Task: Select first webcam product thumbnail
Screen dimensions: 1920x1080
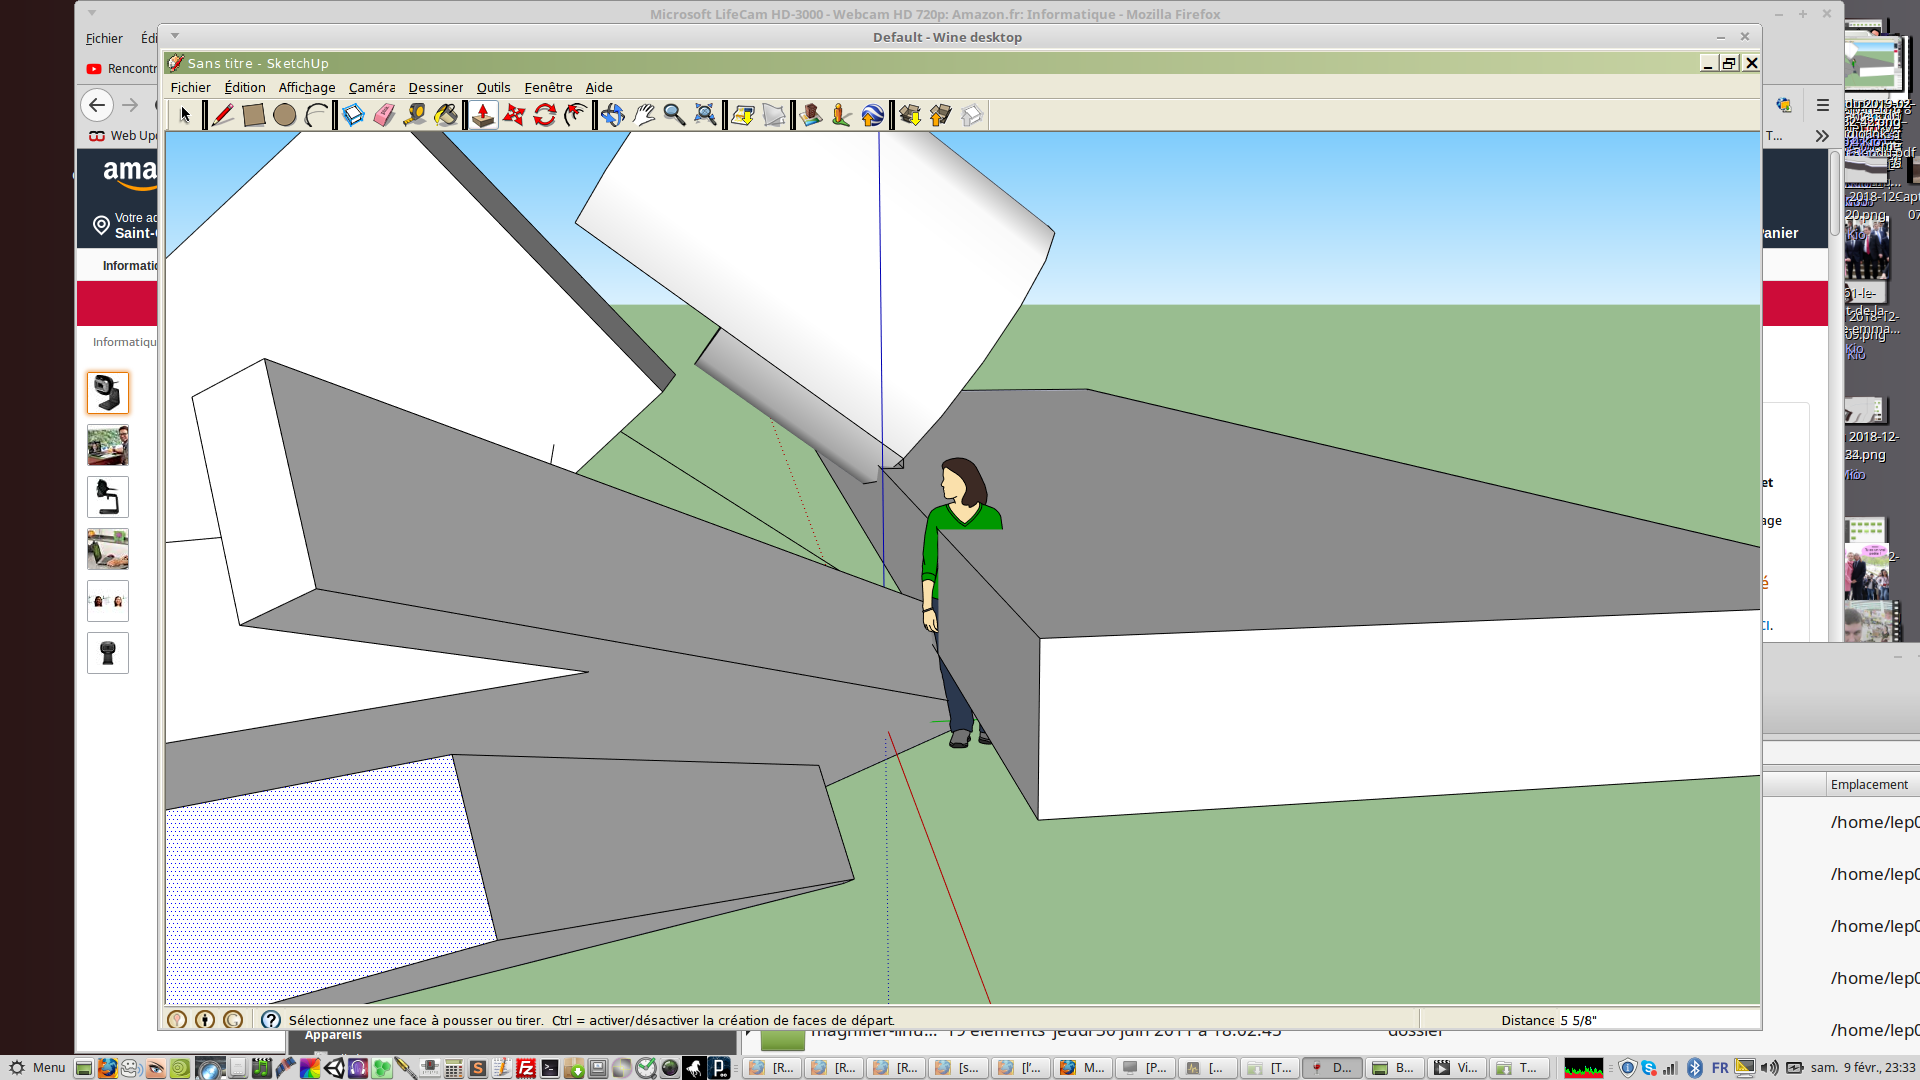Action: [108, 393]
